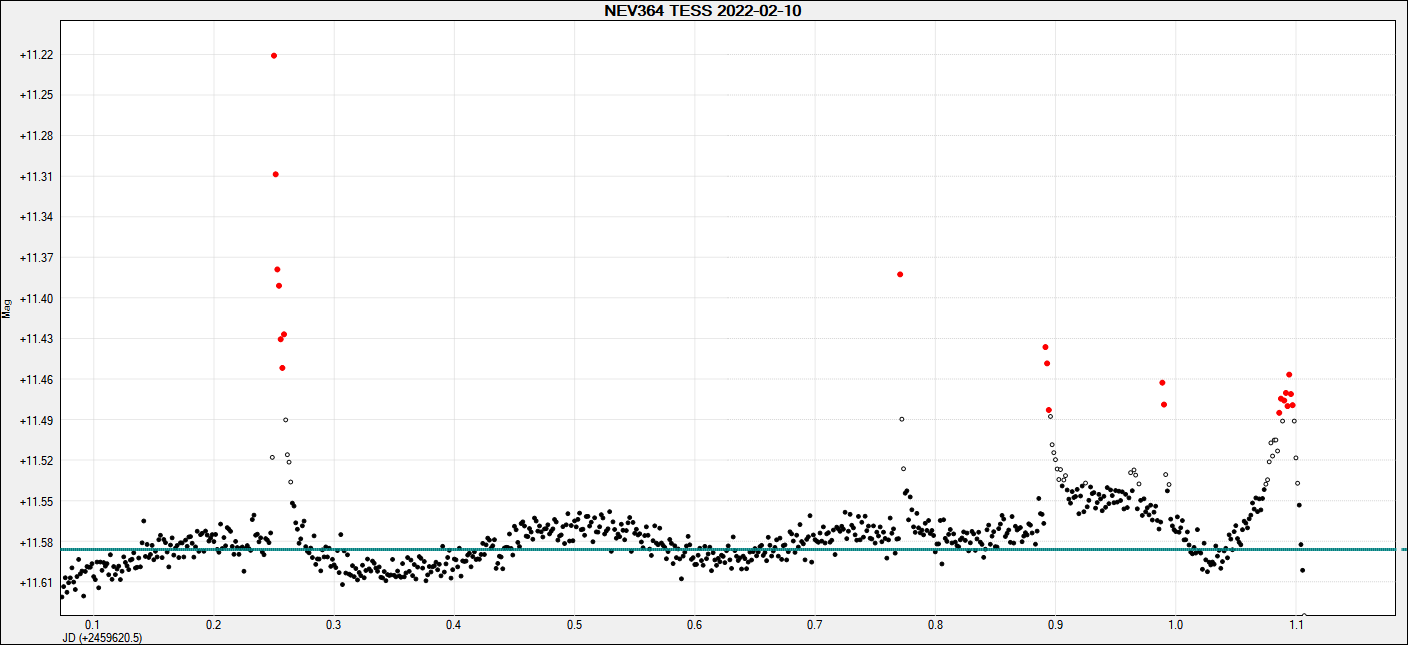
Task: Click the +11.25 magnitude tick label
Action: click(x=37, y=95)
